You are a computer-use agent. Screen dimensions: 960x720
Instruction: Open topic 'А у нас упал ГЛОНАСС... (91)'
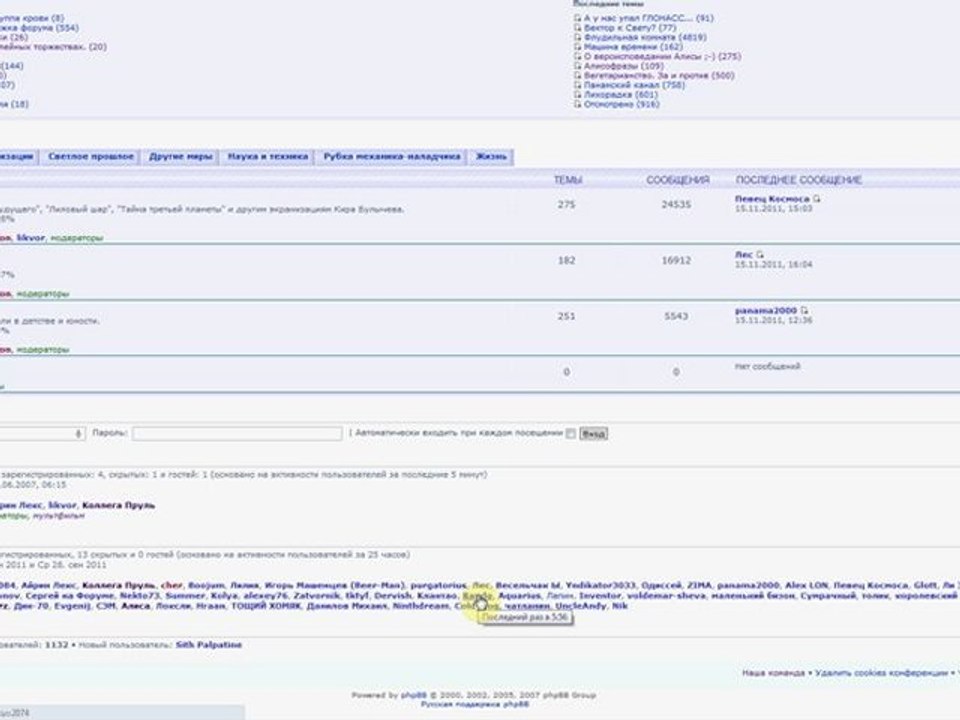648,18
